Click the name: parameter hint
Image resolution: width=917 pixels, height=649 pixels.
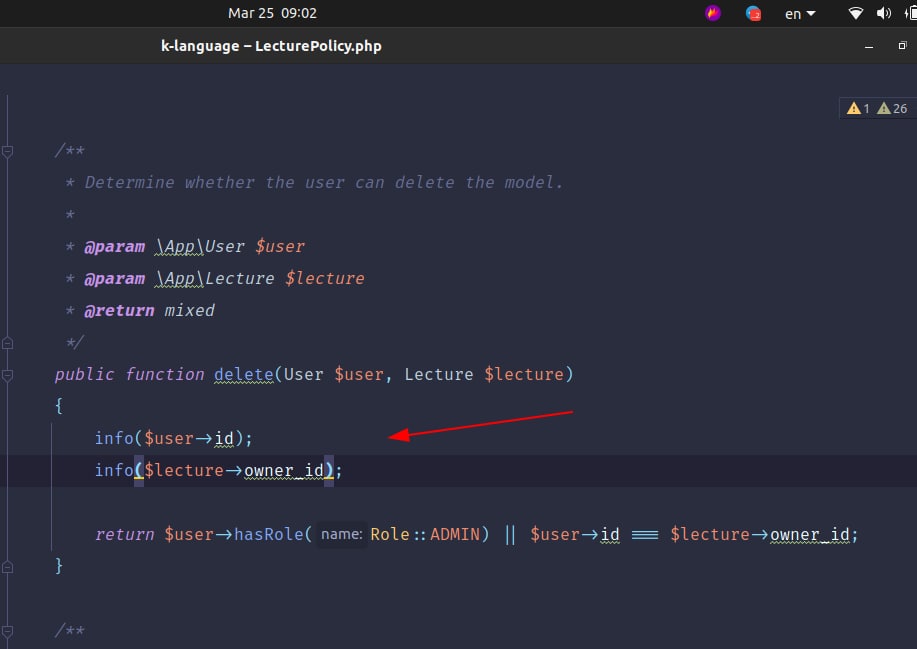pos(342,534)
